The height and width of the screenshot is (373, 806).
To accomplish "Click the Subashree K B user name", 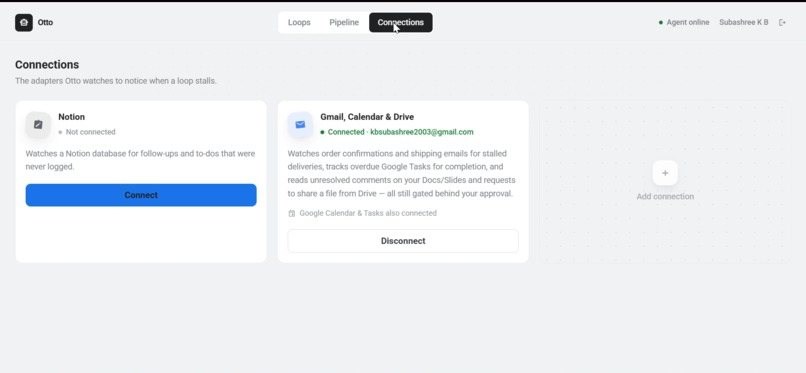I will [x=744, y=23].
